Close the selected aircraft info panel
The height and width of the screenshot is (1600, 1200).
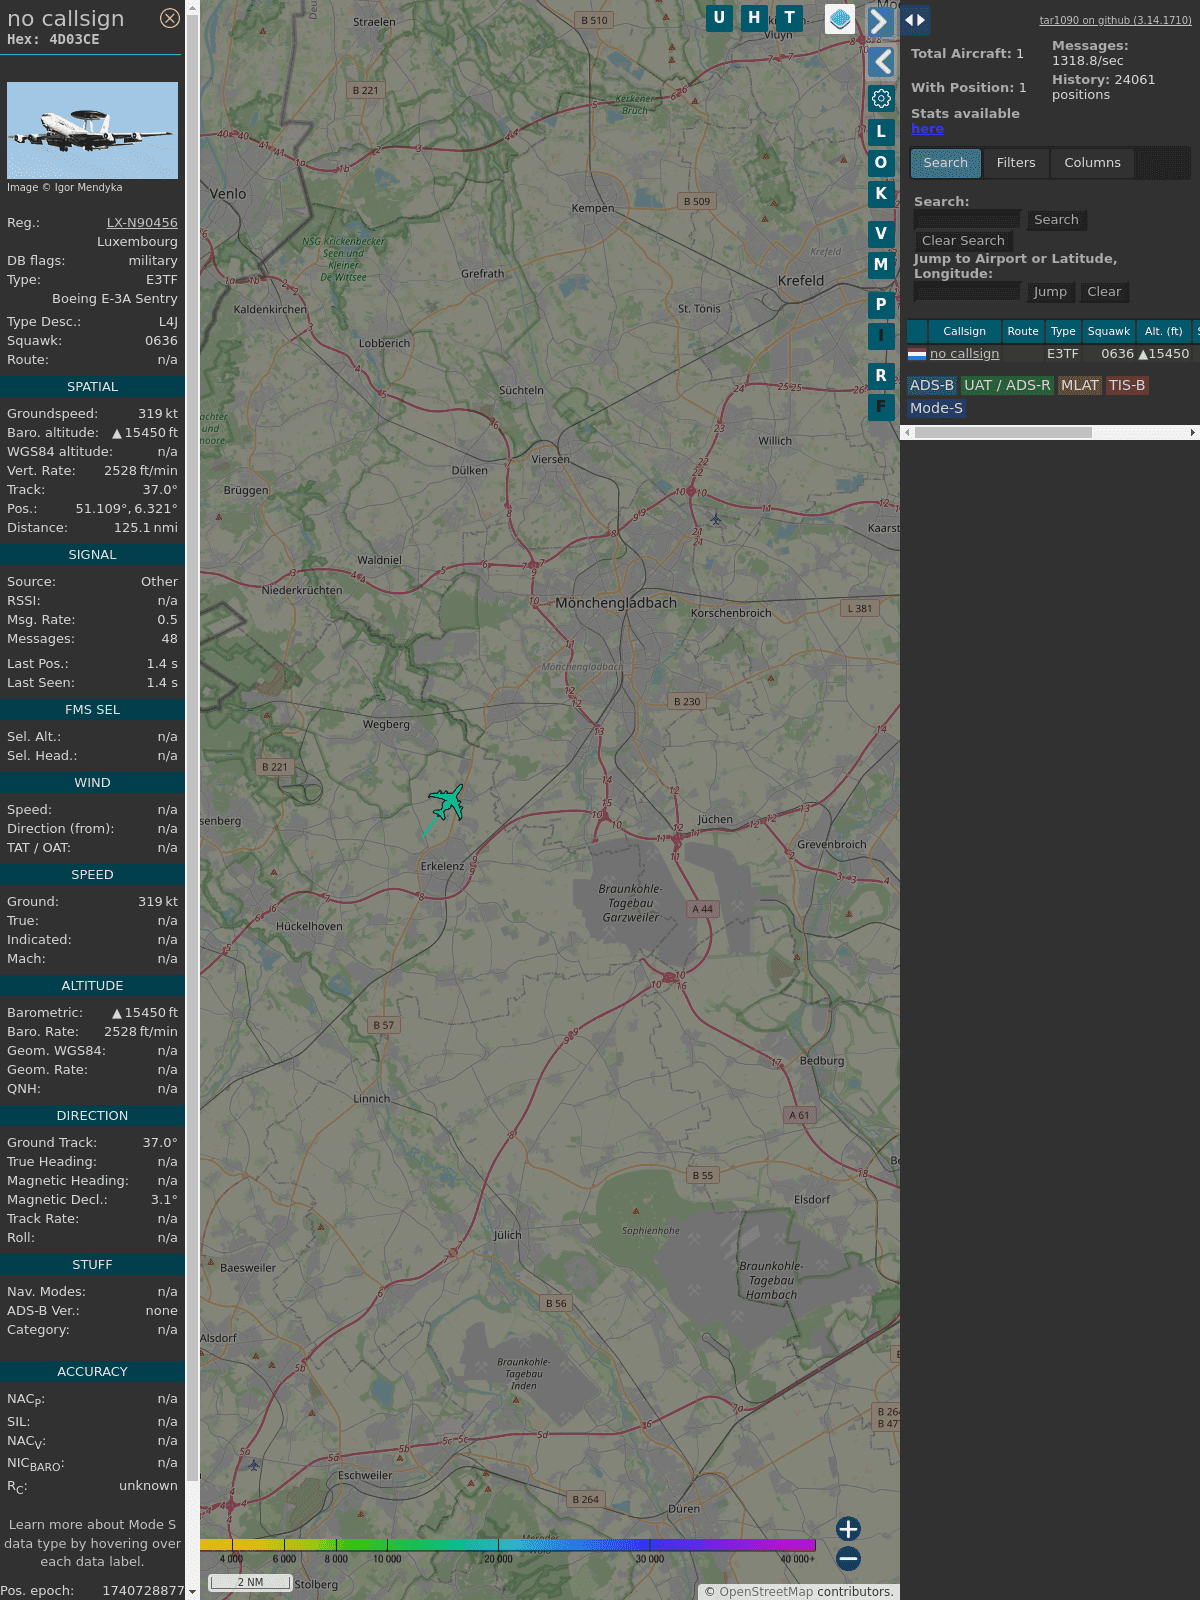(x=170, y=18)
